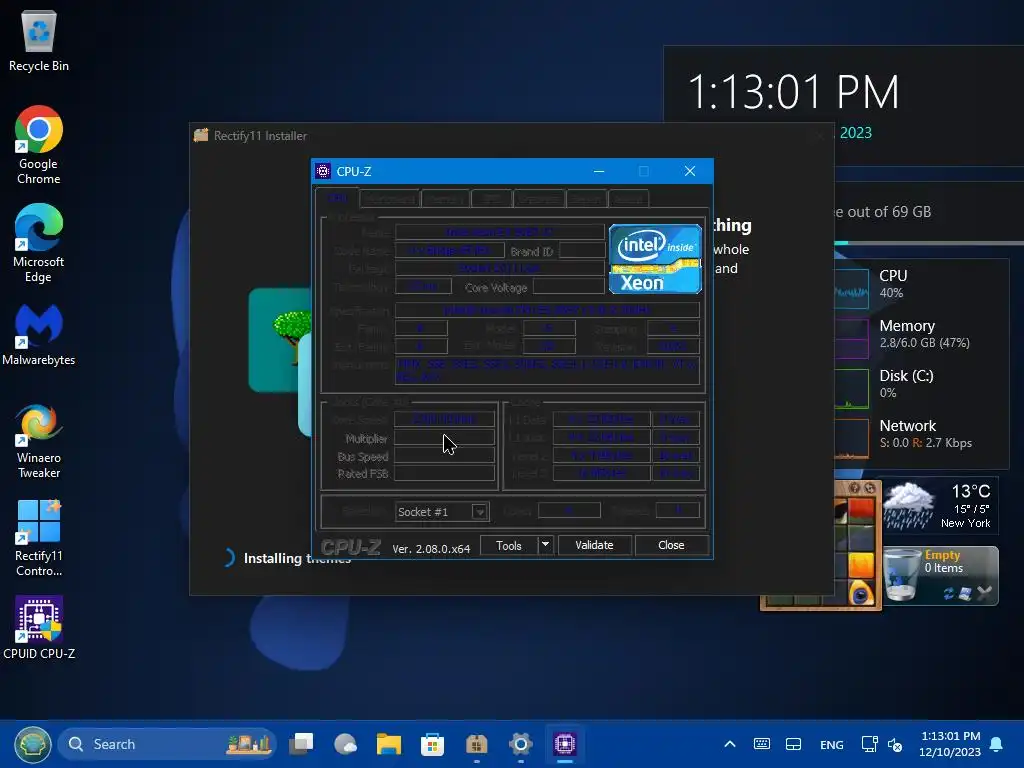Open Settings gear on the taskbar
1024x768 pixels.
point(520,744)
